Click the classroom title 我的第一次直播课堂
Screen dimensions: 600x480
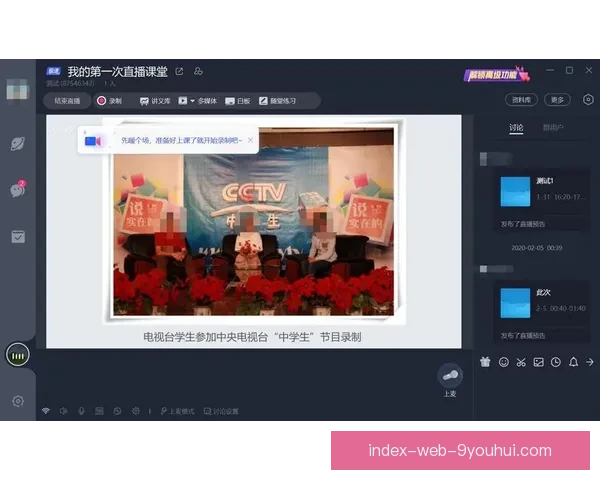pos(117,72)
